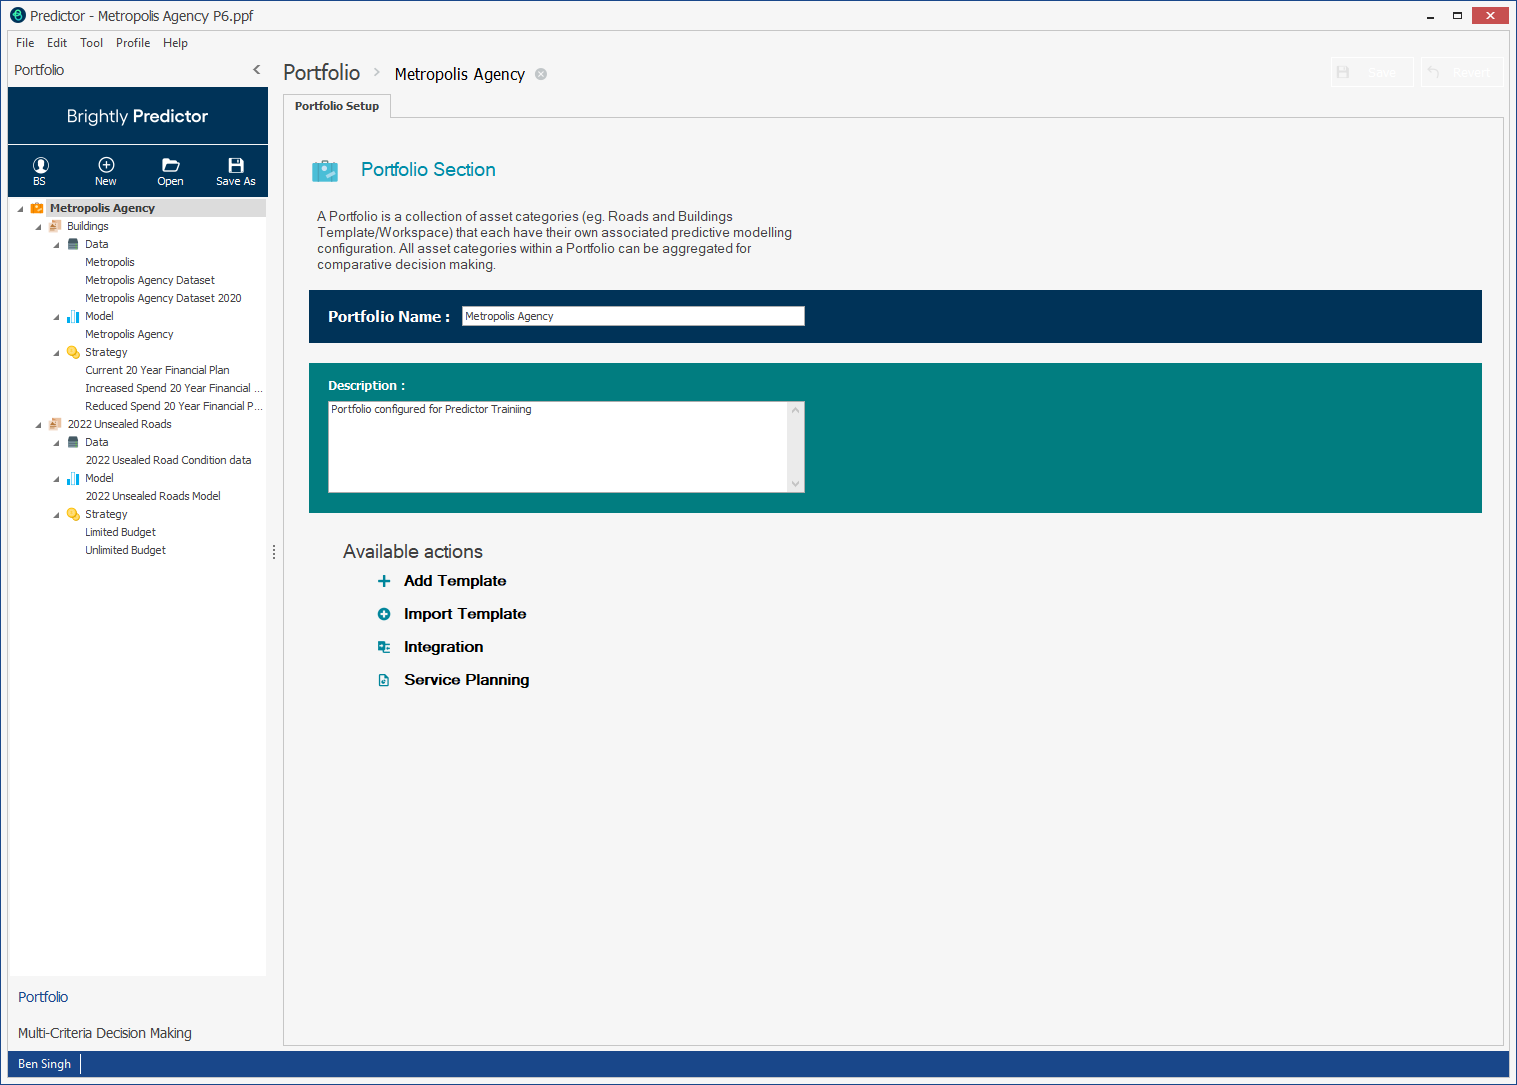Click the plus icon beside Add Template
Image resolution: width=1517 pixels, height=1085 pixels.
(x=384, y=581)
